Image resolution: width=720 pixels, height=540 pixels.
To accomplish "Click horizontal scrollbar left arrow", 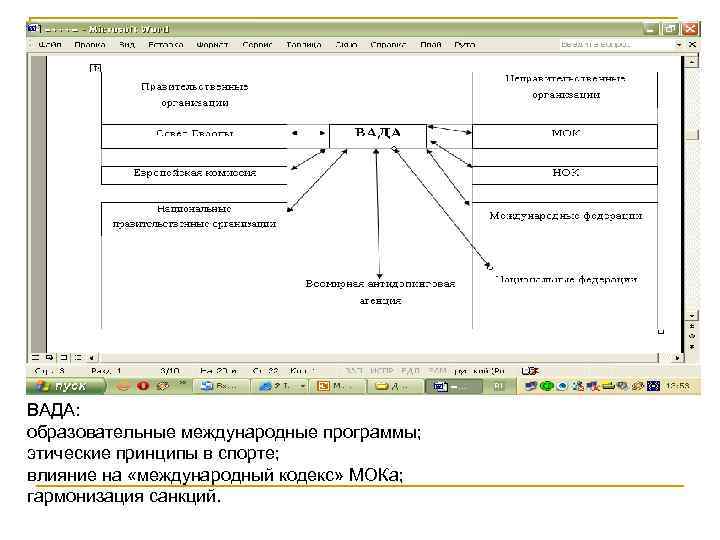I will [x=92, y=357].
